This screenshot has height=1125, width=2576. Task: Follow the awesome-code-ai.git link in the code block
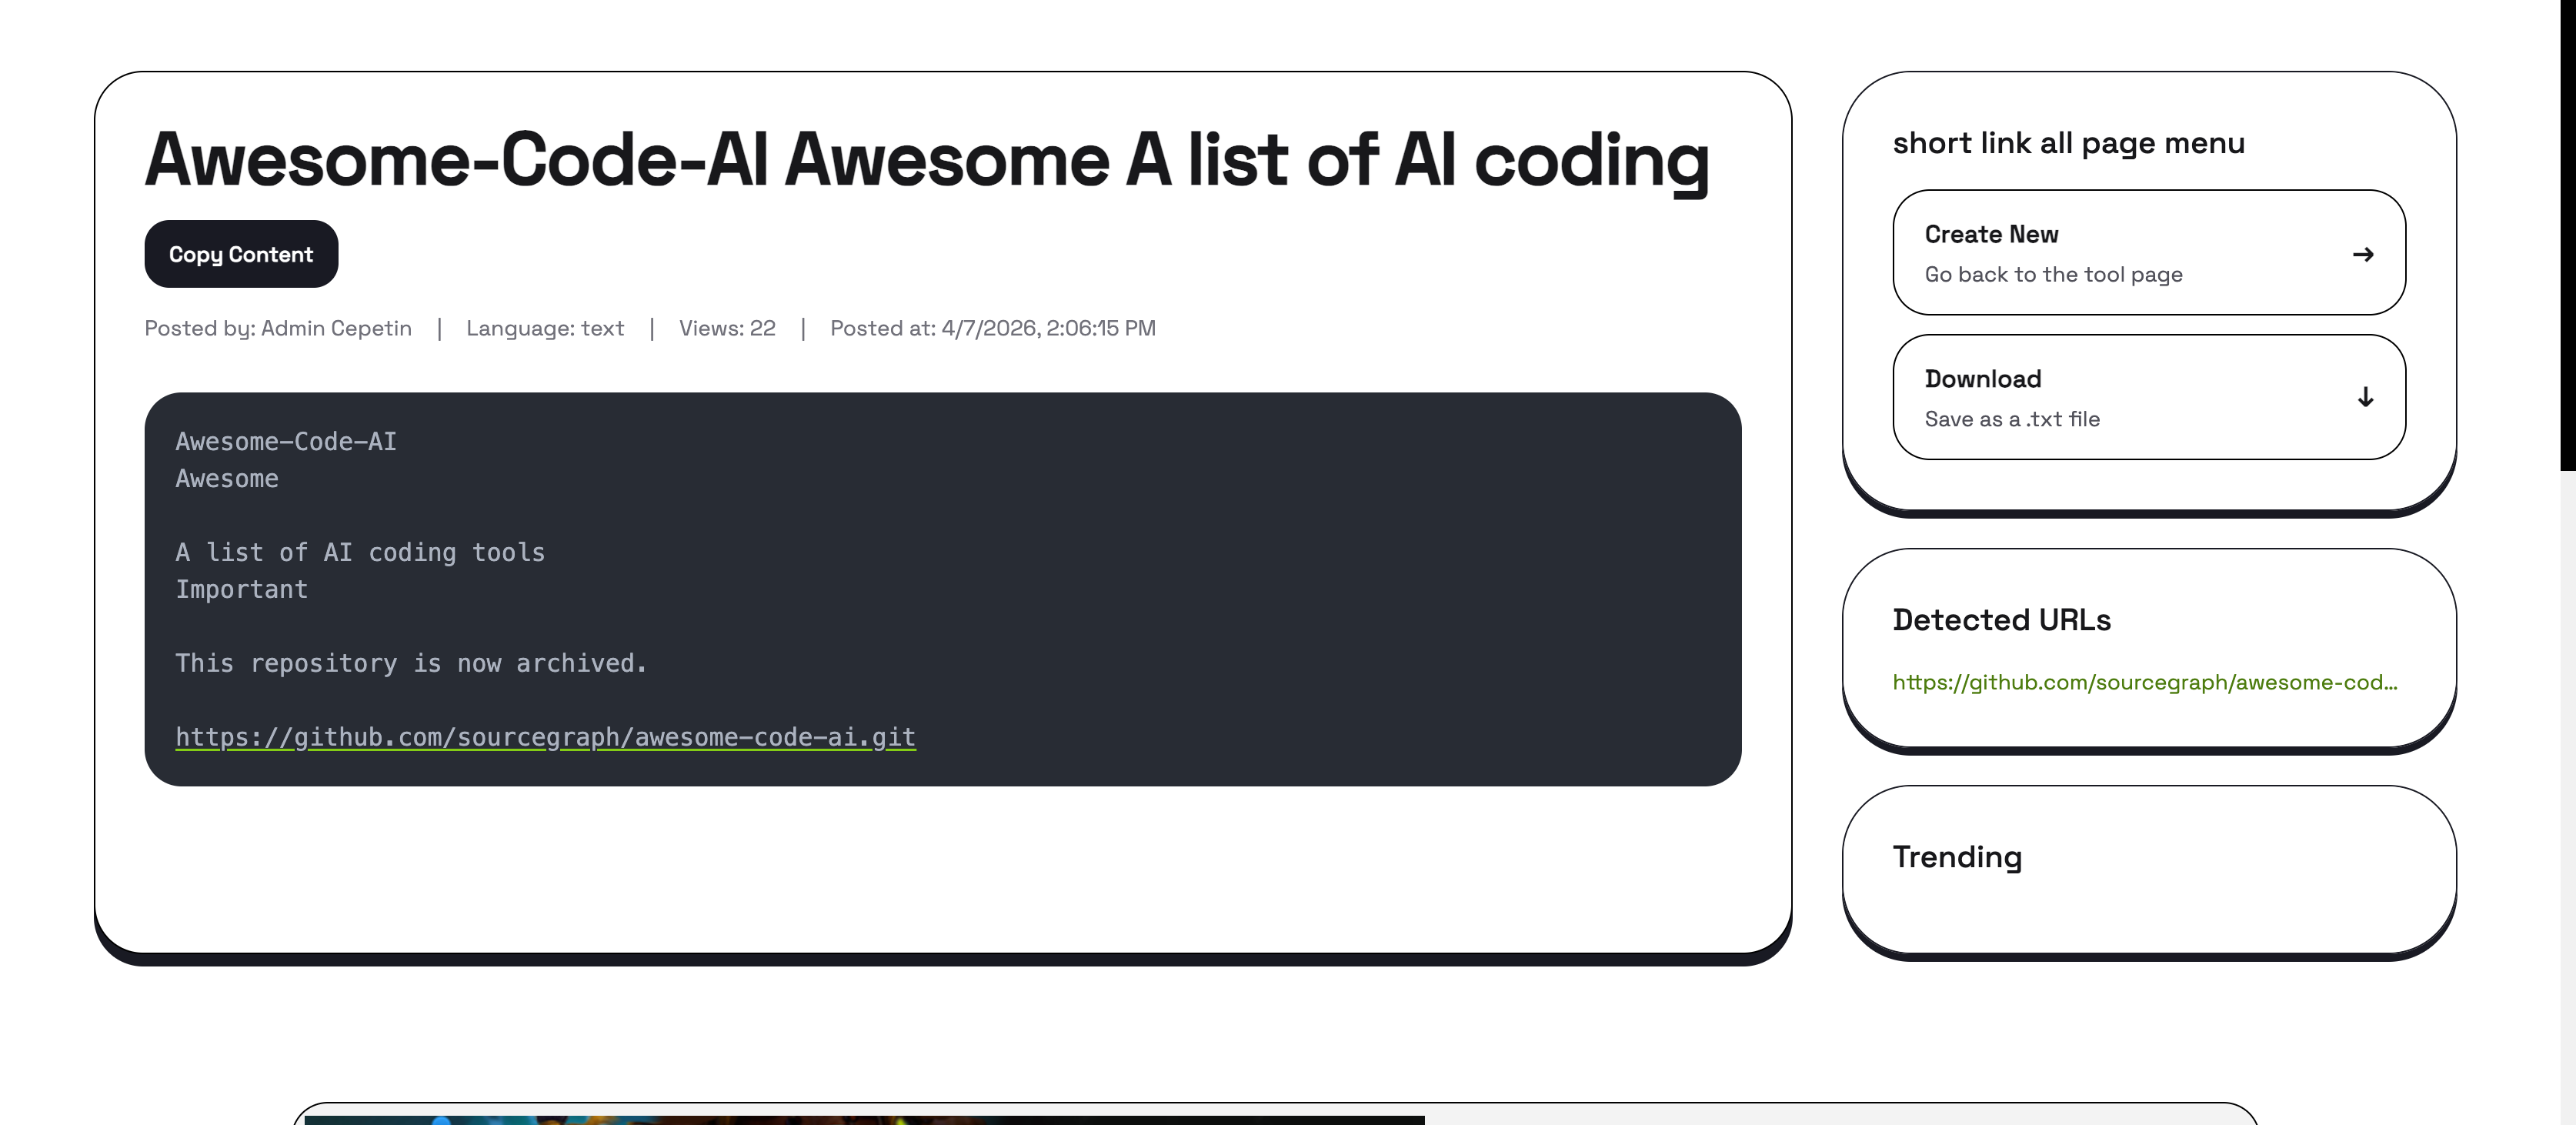tap(545, 737)
